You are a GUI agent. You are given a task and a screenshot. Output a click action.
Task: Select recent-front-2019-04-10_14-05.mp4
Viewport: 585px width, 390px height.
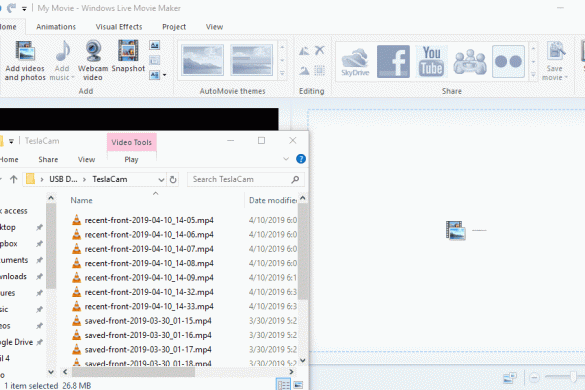coord(149,220)
